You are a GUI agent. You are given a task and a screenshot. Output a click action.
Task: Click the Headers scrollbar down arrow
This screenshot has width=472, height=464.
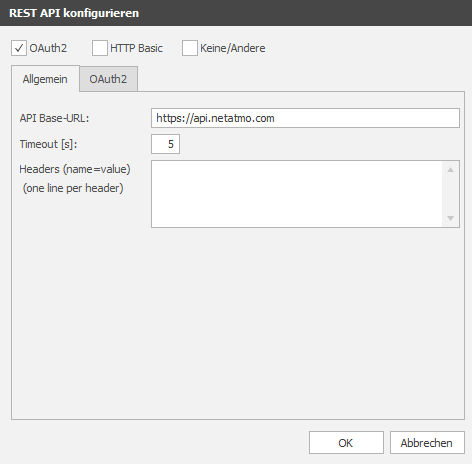point(451,218)
